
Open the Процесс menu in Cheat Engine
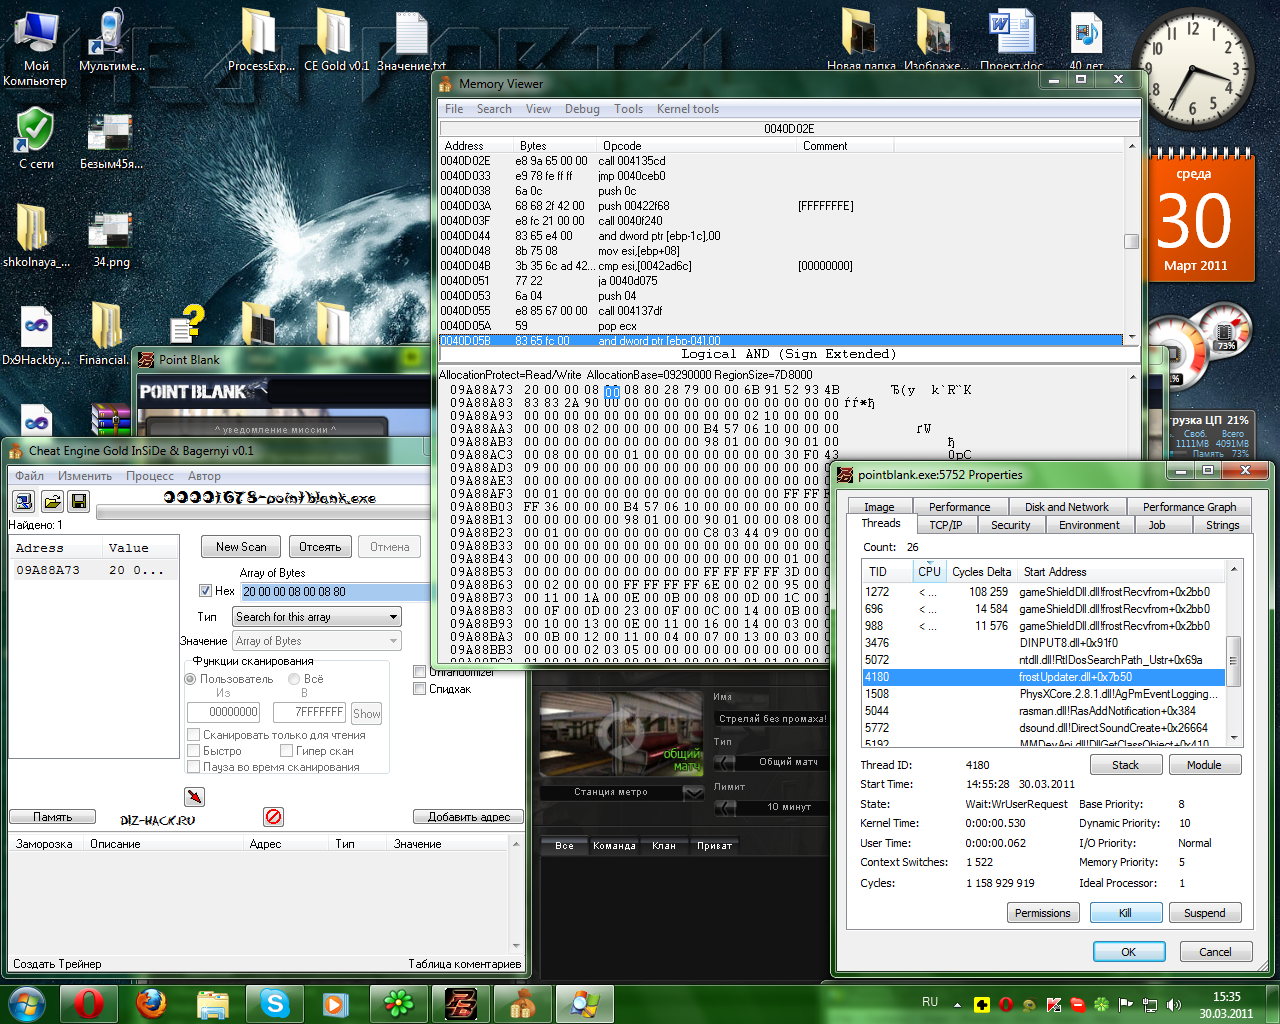(150, 476)
